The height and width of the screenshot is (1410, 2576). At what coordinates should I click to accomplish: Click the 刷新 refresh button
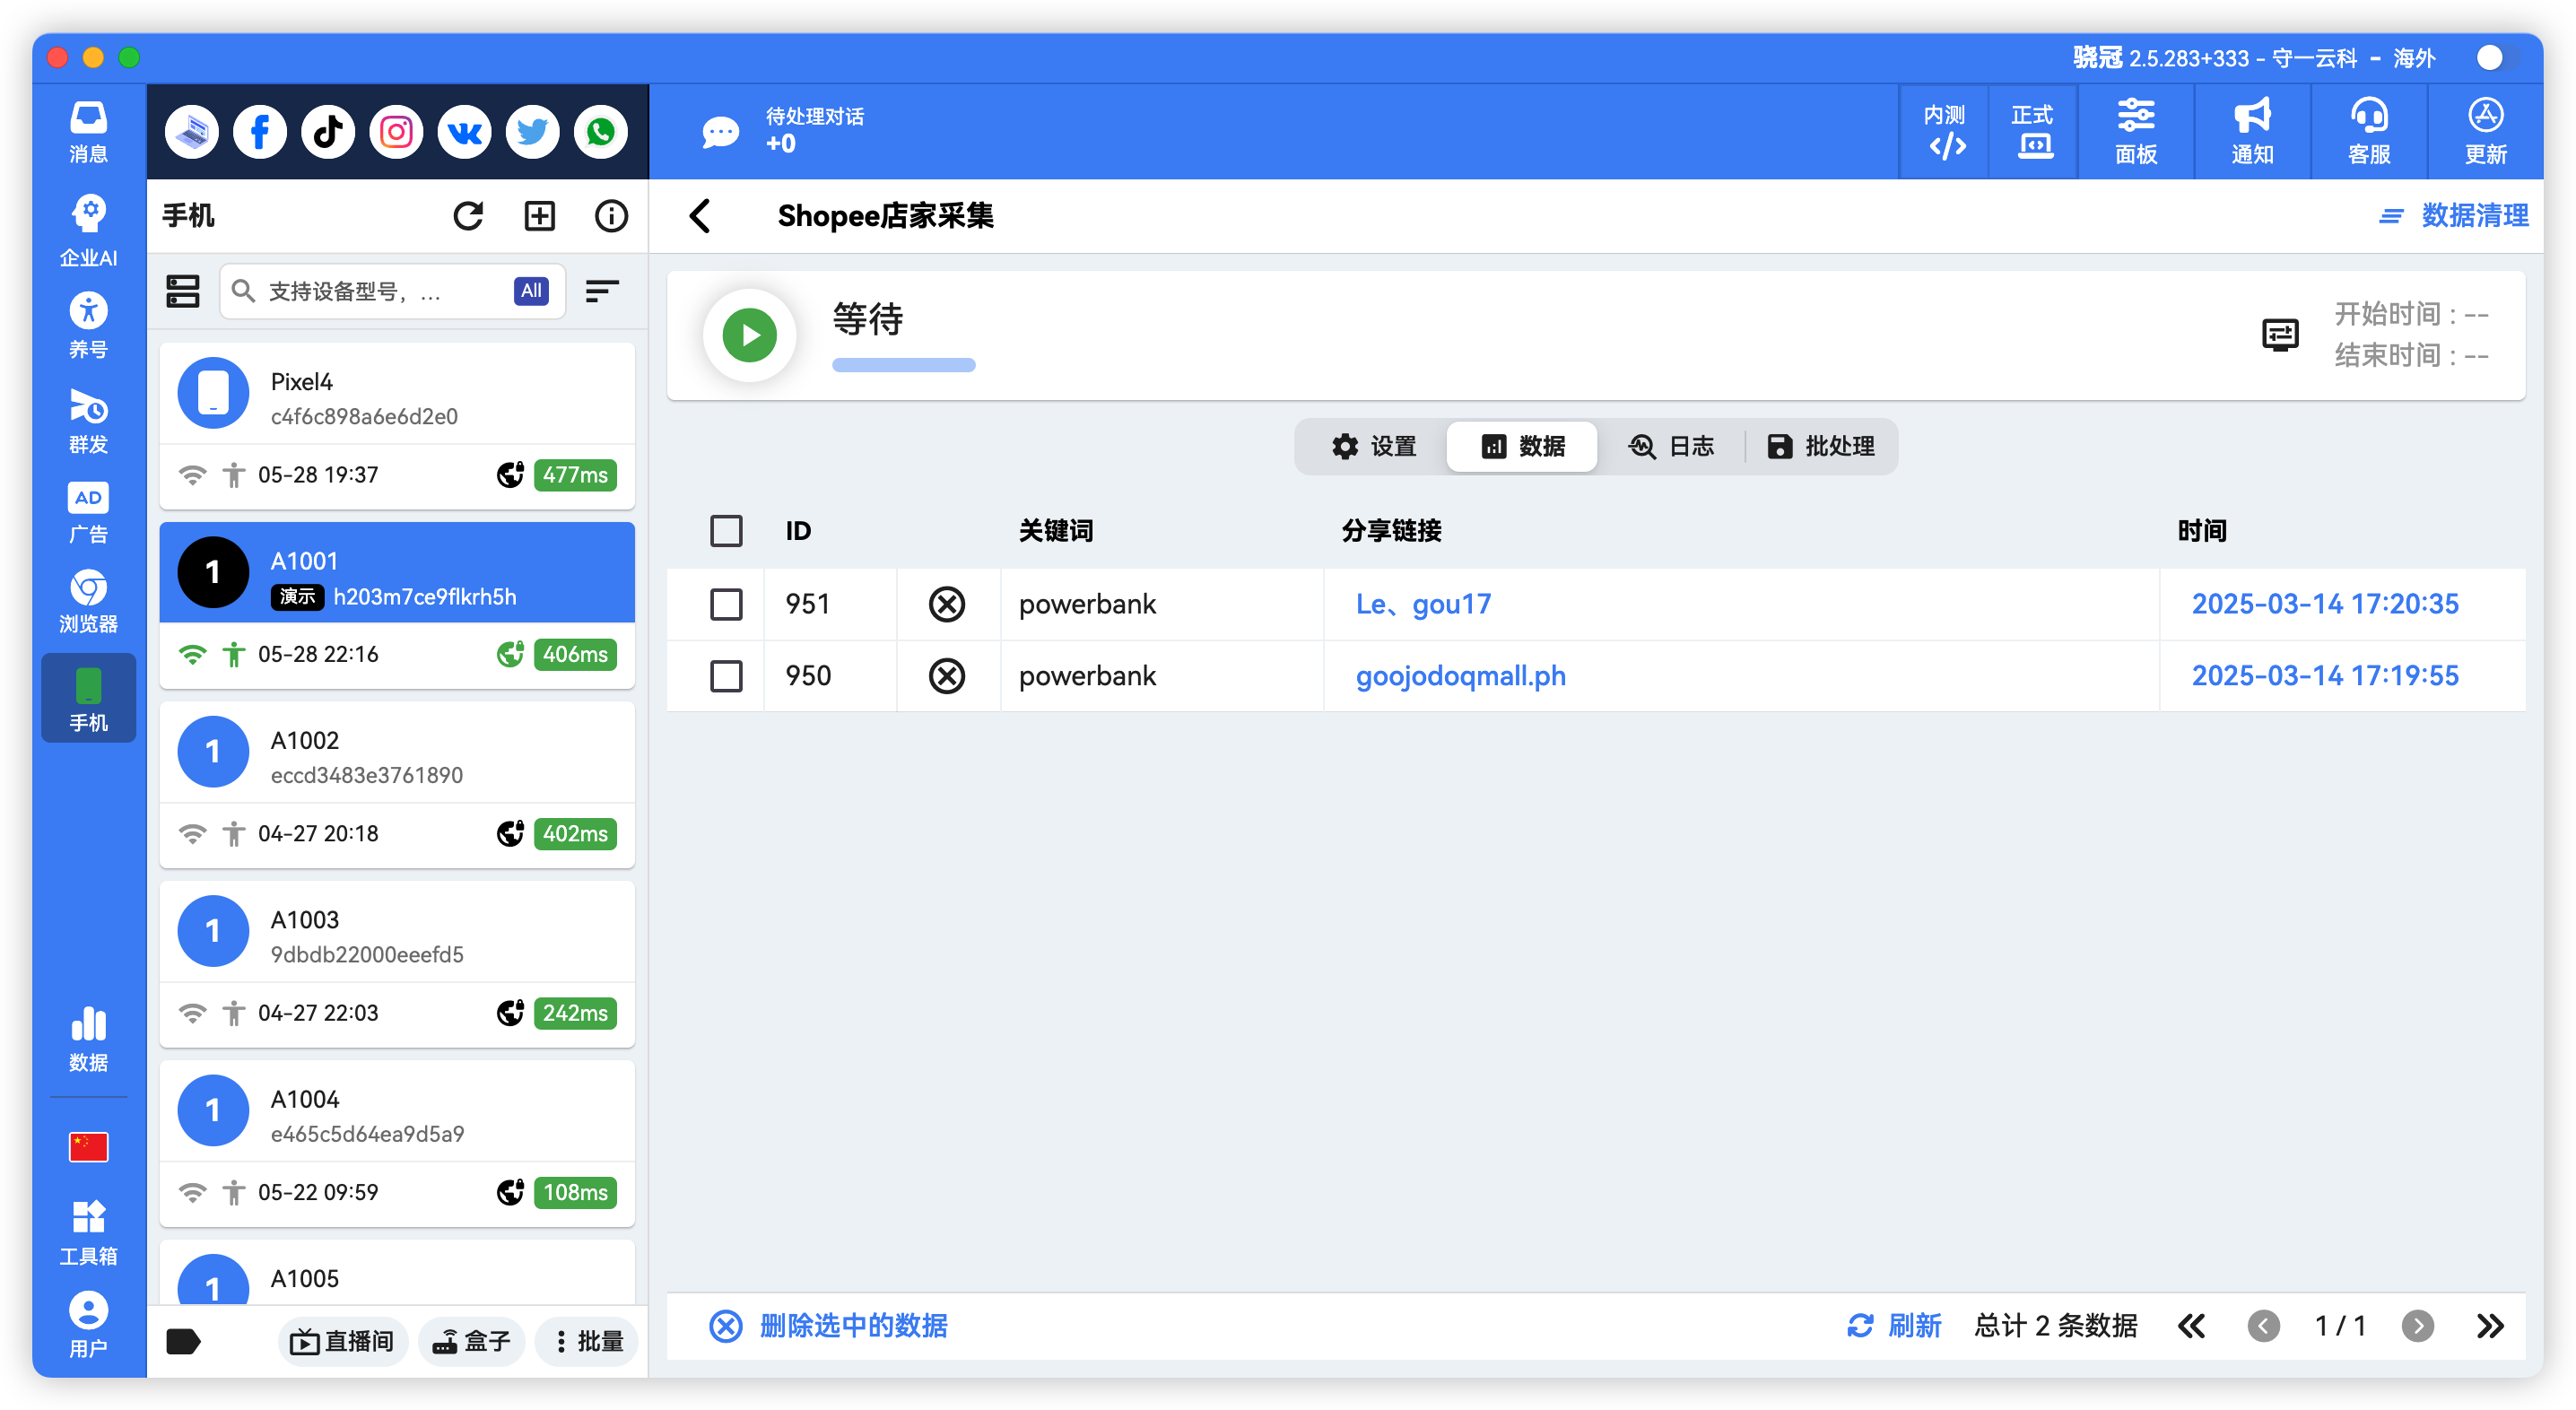[x=1893, y=1326]
